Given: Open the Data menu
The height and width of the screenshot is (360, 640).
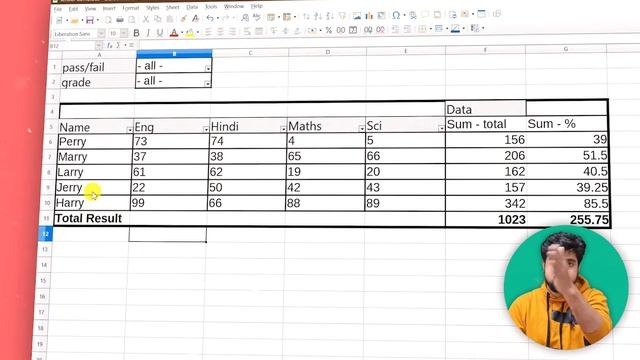Looking at the screenshot, I should (x=192, y=7).
